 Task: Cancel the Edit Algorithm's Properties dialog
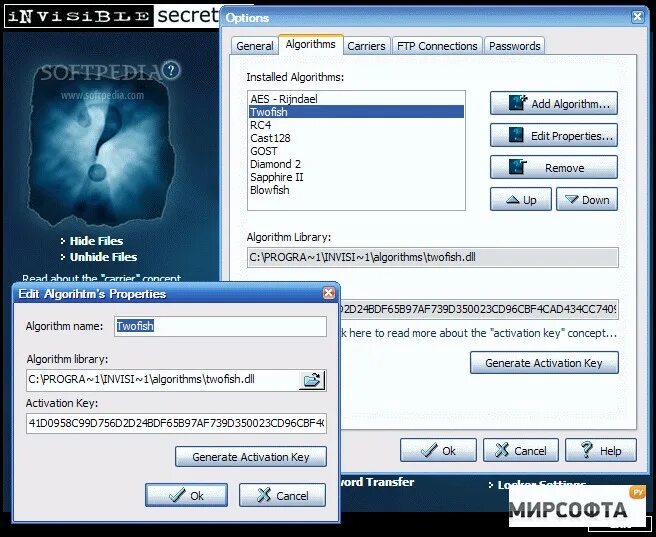(282, 495)
